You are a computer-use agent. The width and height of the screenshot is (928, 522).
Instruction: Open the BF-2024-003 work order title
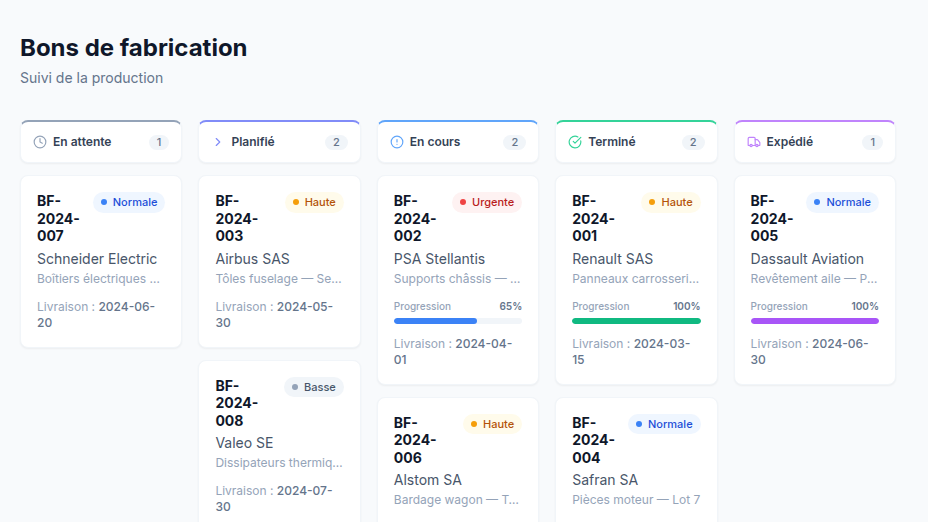237,218
